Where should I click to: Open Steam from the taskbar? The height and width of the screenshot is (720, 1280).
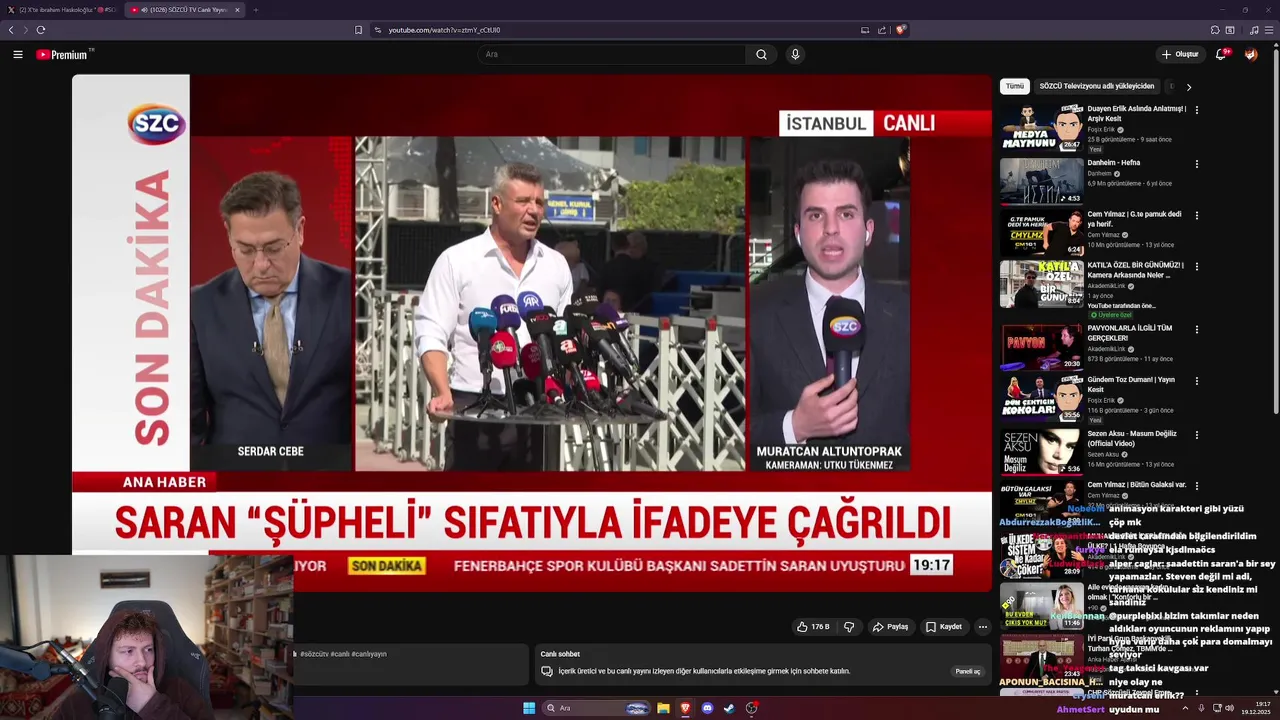(729, 708)
